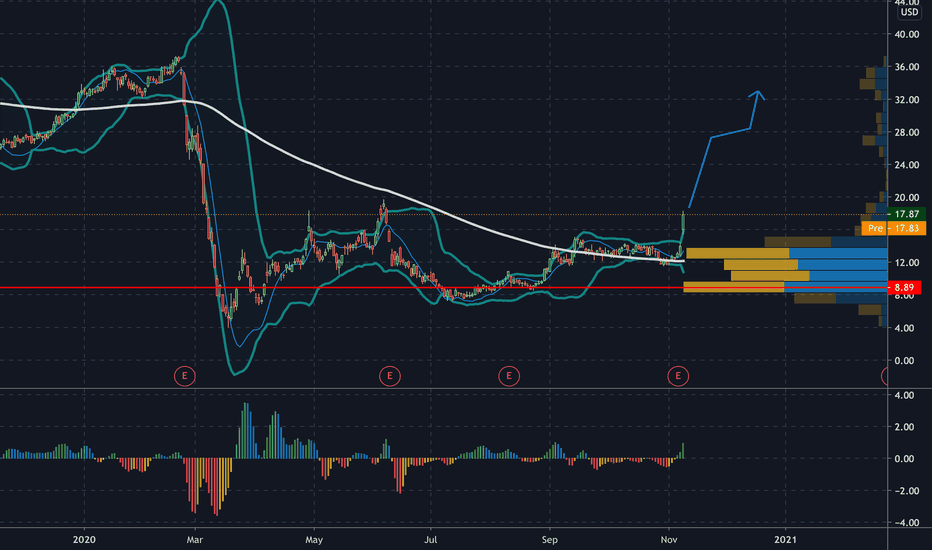Click the 24.00 price axis label
Viewport: 932px width, 550px height.
pos(906,165)
